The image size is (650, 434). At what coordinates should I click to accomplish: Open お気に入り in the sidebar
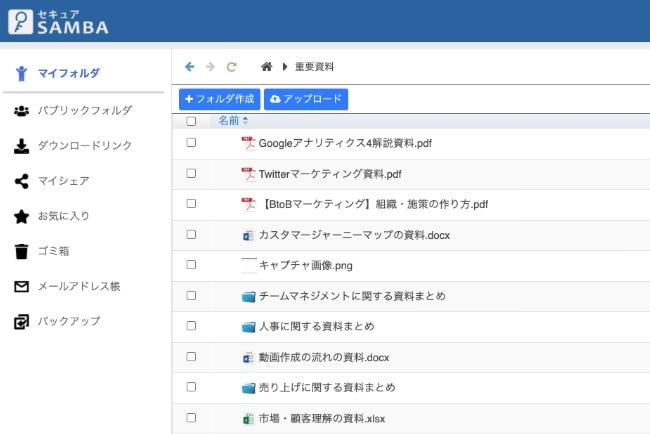tap(63, 216)
